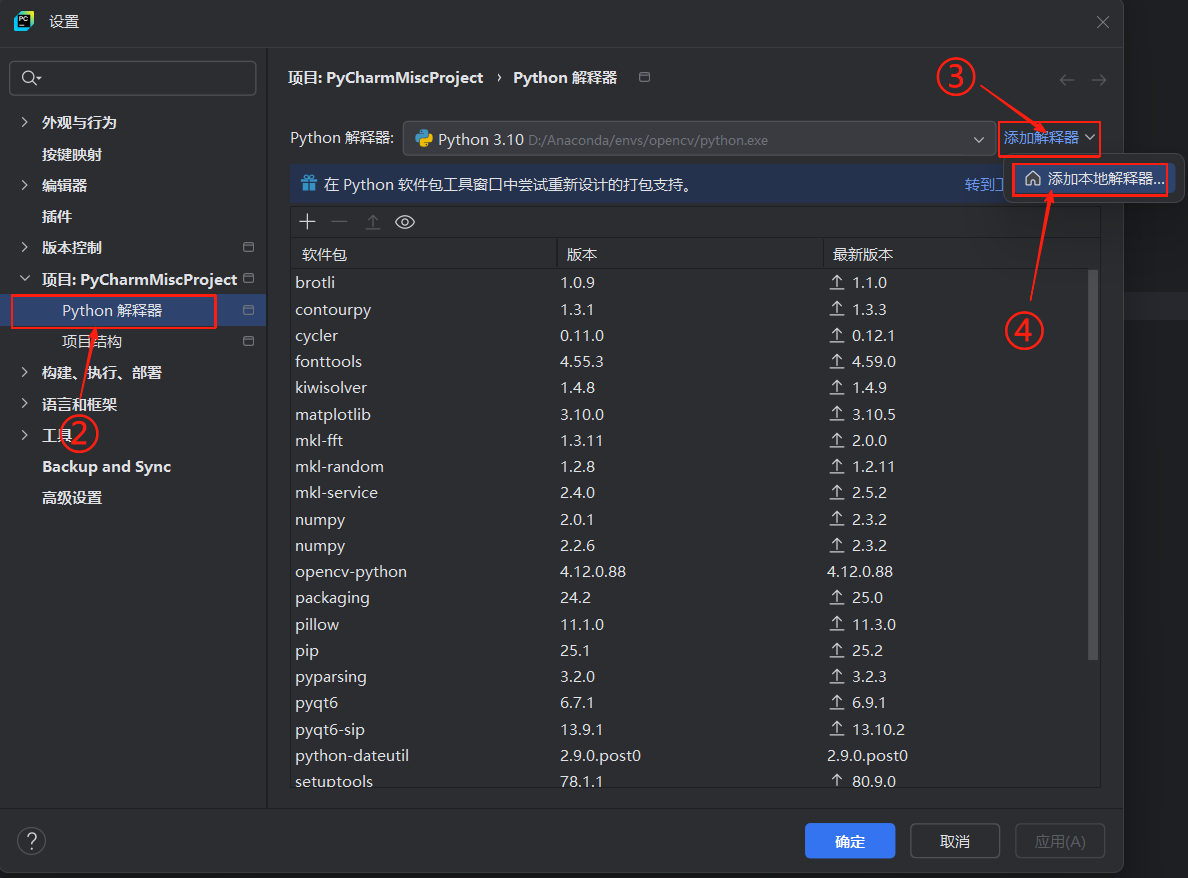Viewport: 1188px width, 878px height.
Task: Click project-level icon beside 项目: PyCharmMiscProject
Action: (x=249, y=279)
